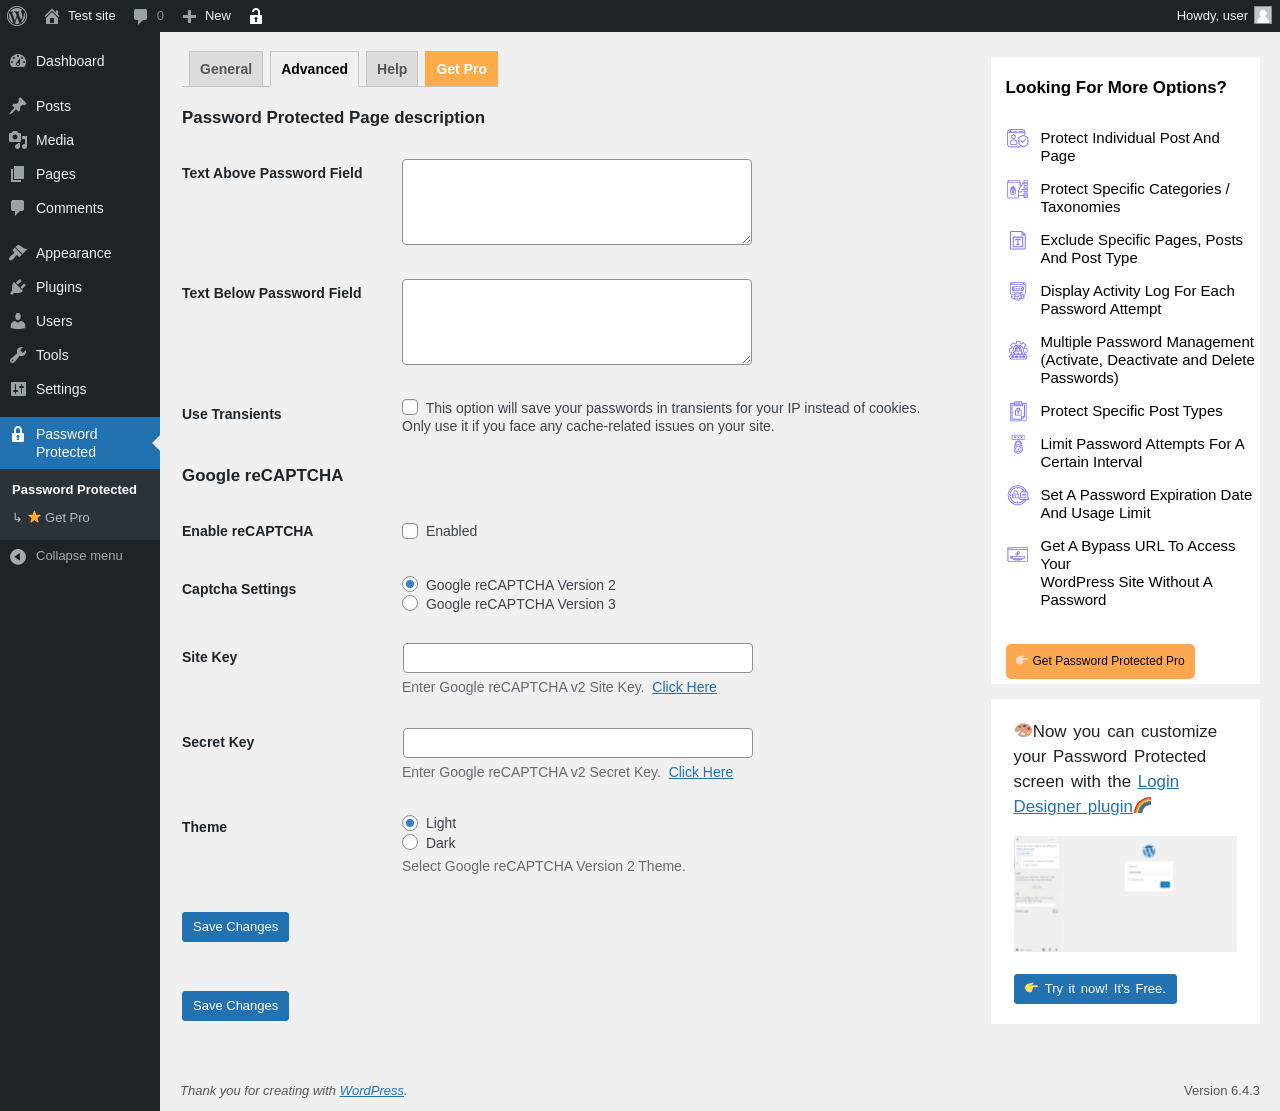Switch to the General tab
The image size is (1280, 1111).
(226, 69)
